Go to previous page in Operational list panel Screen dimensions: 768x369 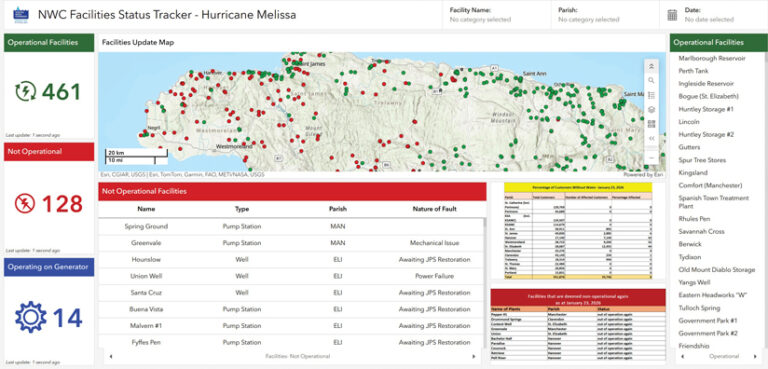pos(682,356)
